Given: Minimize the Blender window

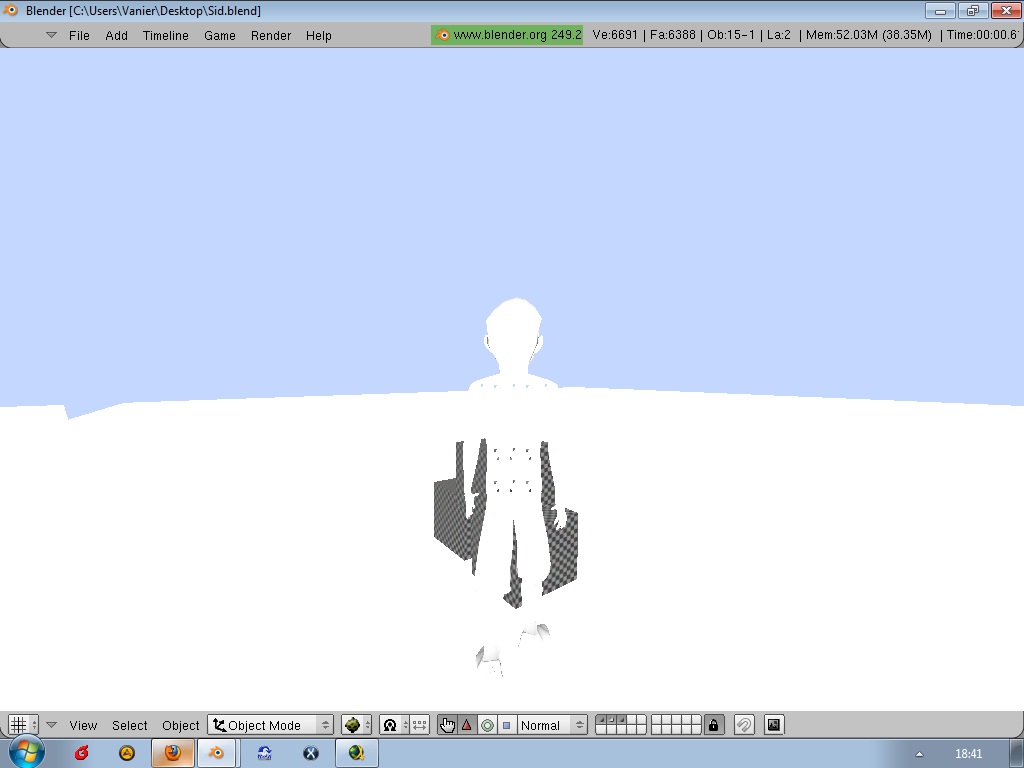Looking at the screenshot, I should click(940, 10).
